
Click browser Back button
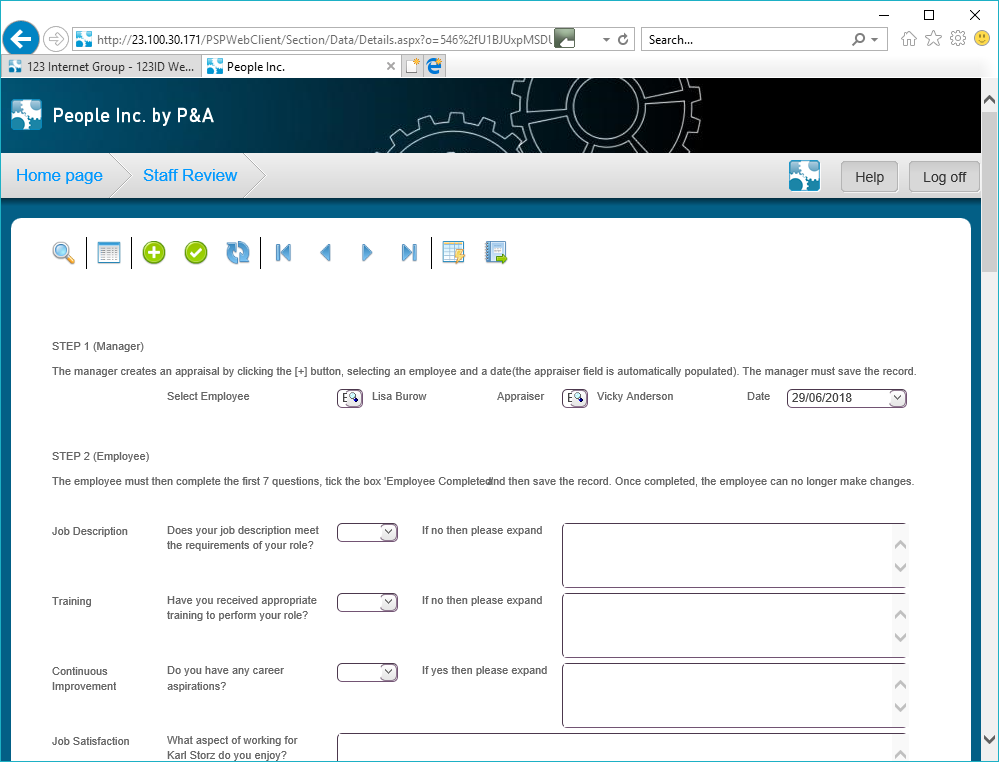20,40
